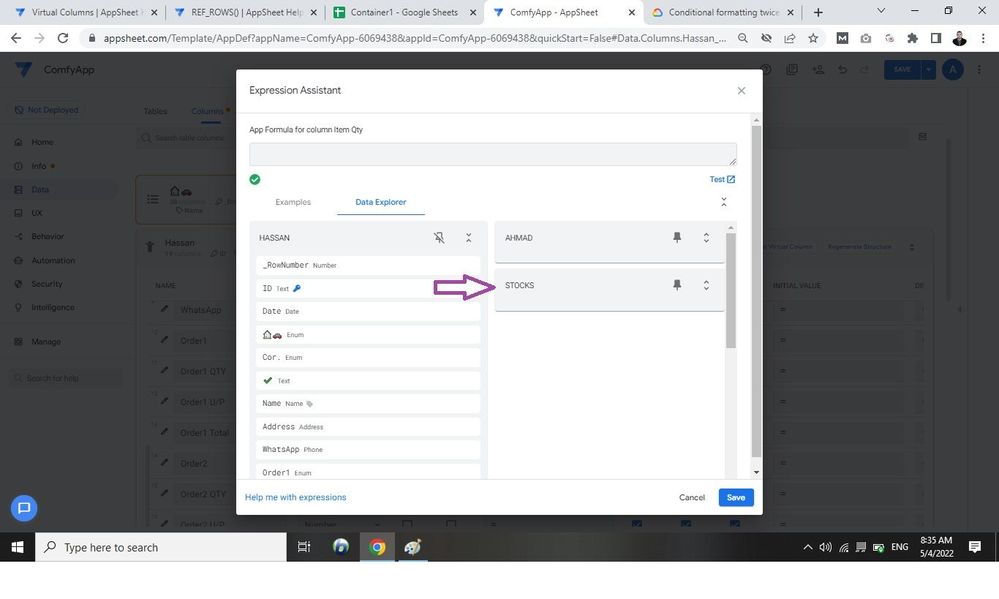The image size is (999, 599).
Task: Save the expression in the dialog
Action: [736, 497]
